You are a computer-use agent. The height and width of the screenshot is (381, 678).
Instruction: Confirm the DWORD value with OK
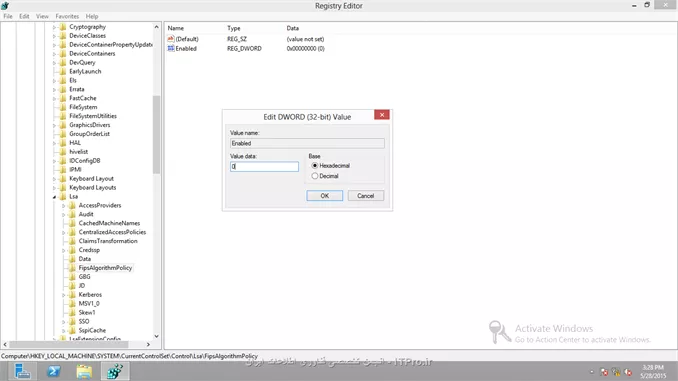click(325, 196)
